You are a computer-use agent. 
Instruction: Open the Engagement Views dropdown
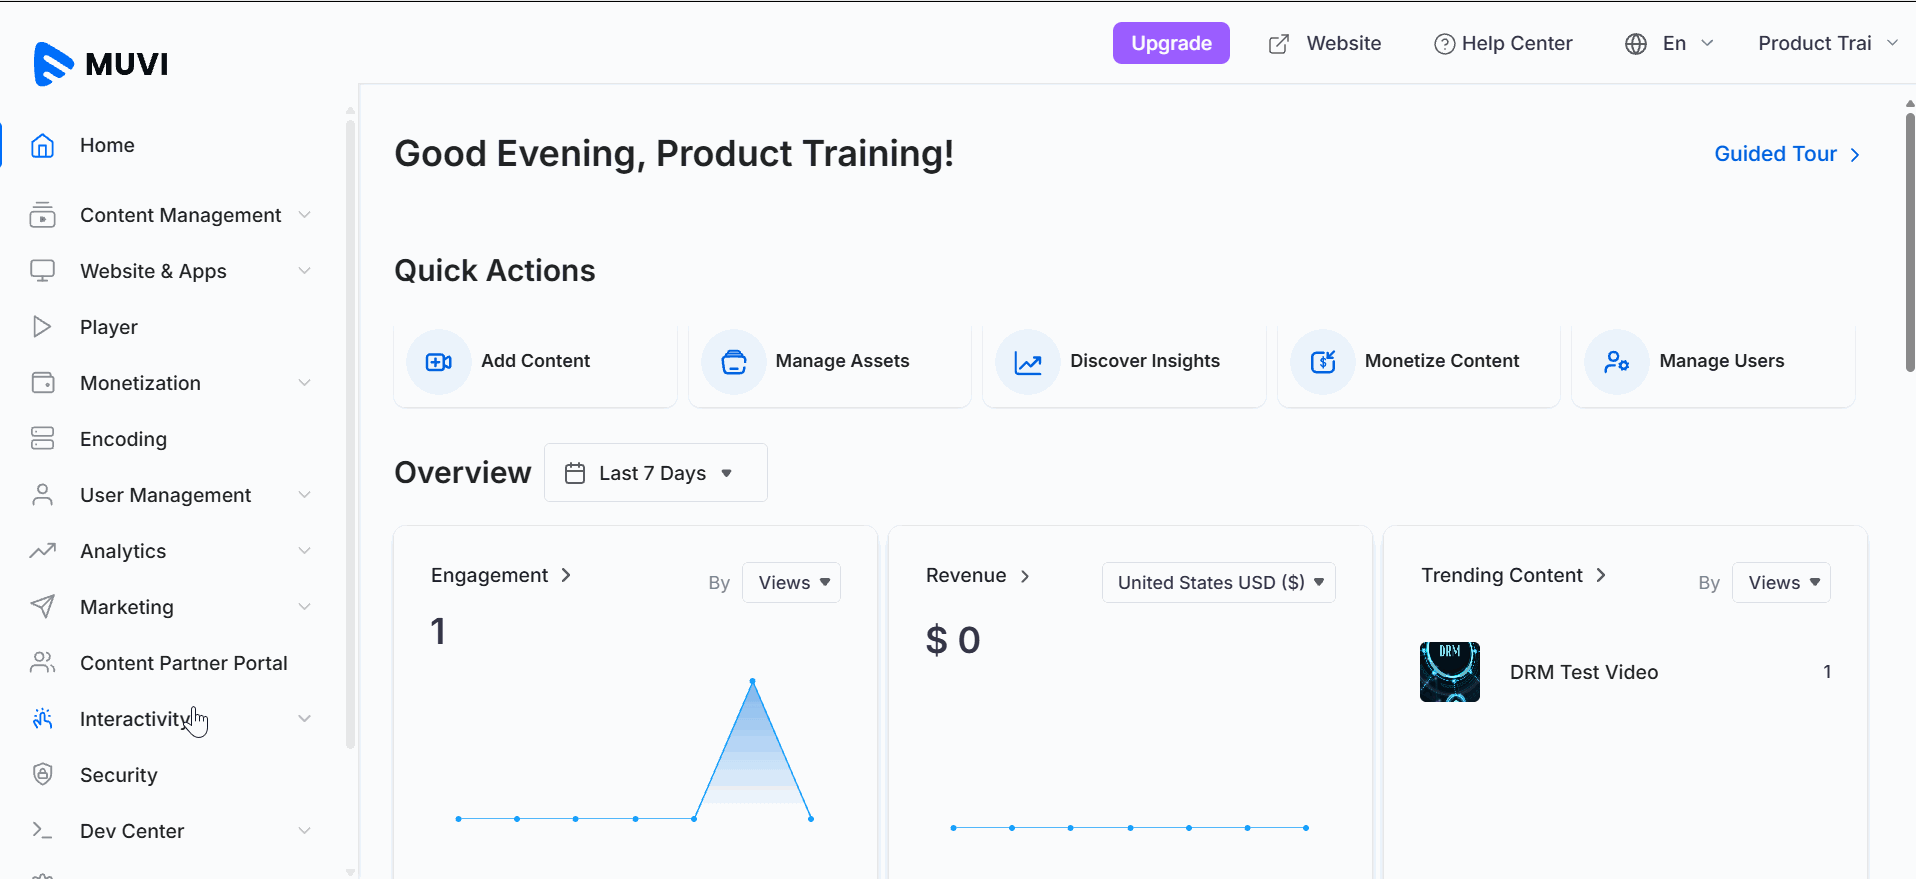coord(791,583)
